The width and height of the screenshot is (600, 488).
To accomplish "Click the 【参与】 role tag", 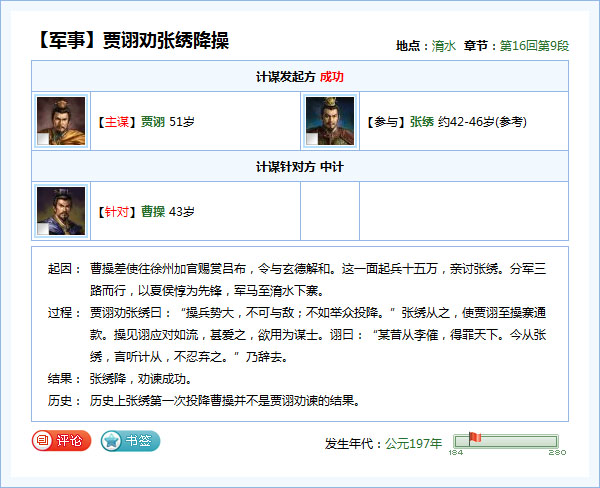I will (387, 122).
